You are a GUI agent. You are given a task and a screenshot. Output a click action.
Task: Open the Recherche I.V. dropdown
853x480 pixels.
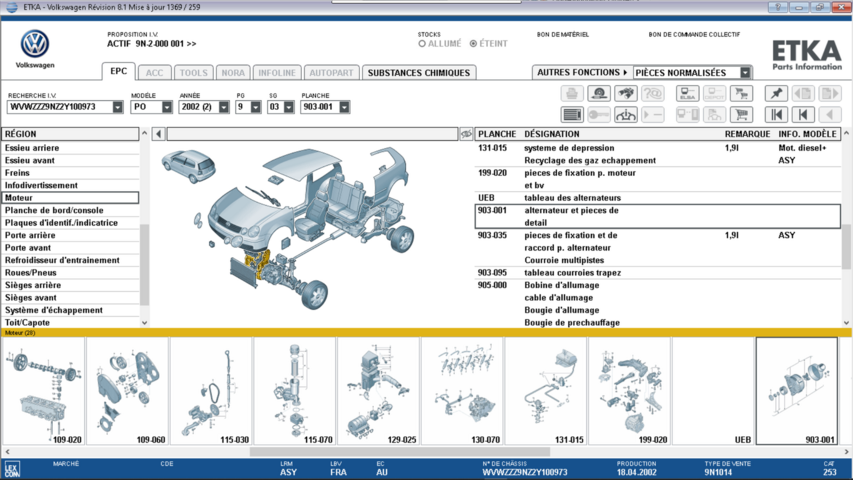(118, 107)
